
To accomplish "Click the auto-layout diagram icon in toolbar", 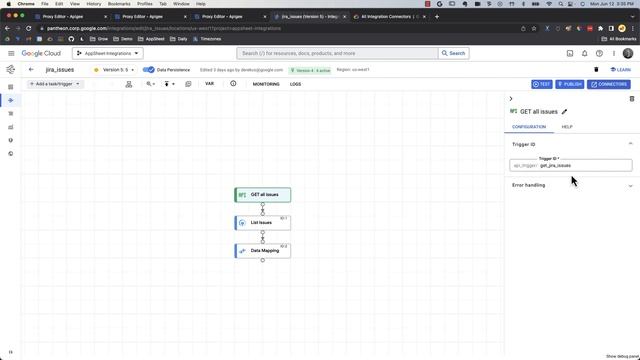I will [x=129, y=84].
